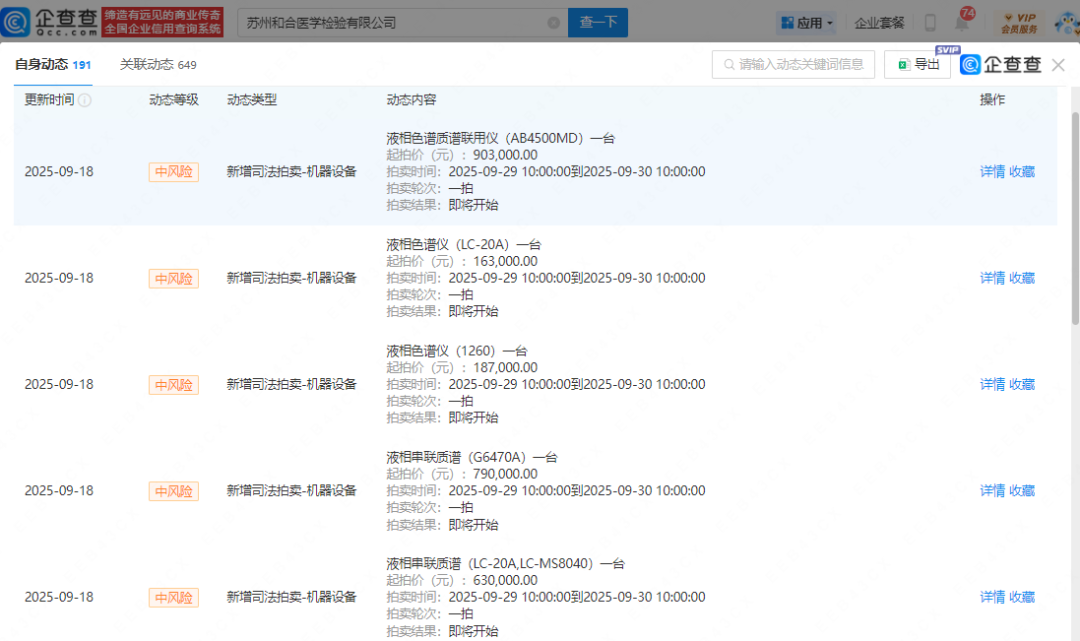
Task: Click 中风险 tag in G6470A row
Action: 174,491
